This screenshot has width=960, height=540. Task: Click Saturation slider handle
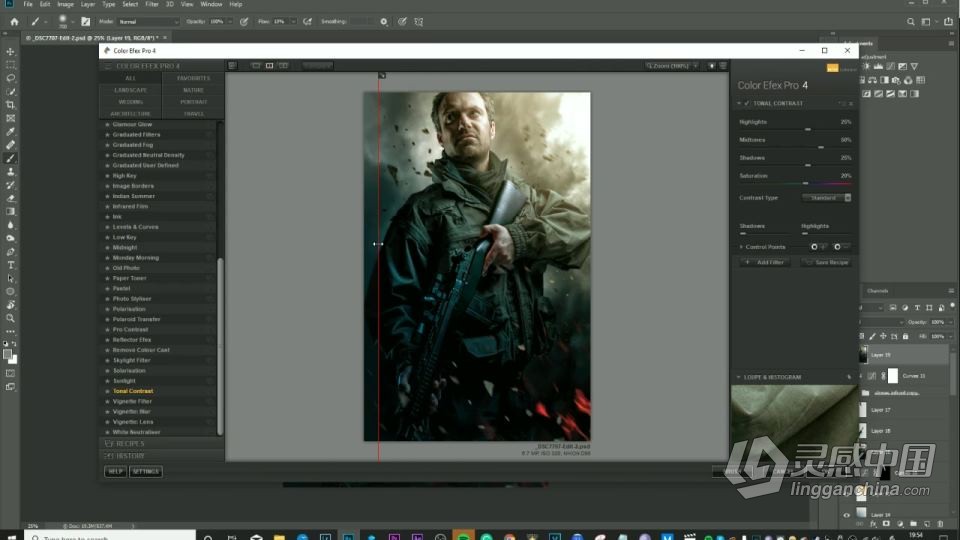tap(806, 183)
